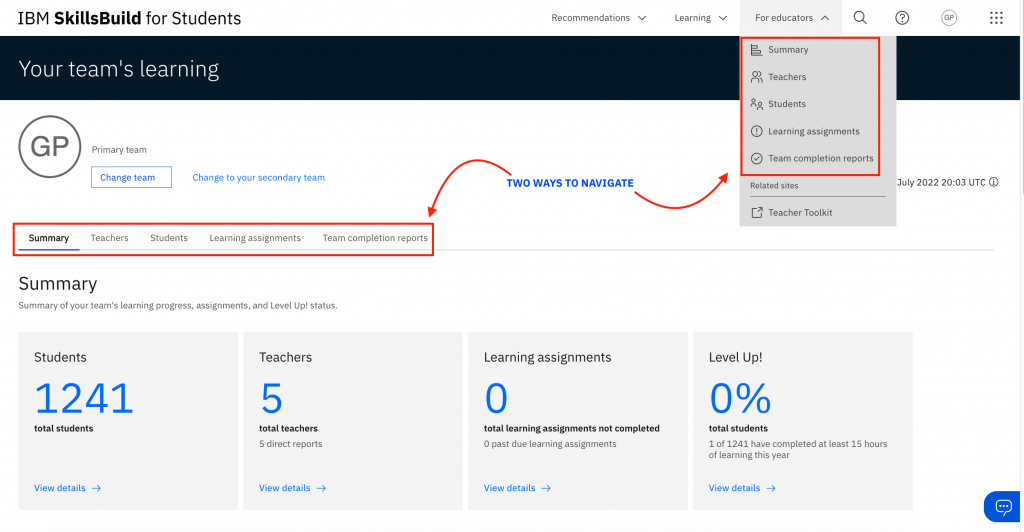Switch to the Students tab
The width and height of the screenshot is (1024, 532).
169,238
